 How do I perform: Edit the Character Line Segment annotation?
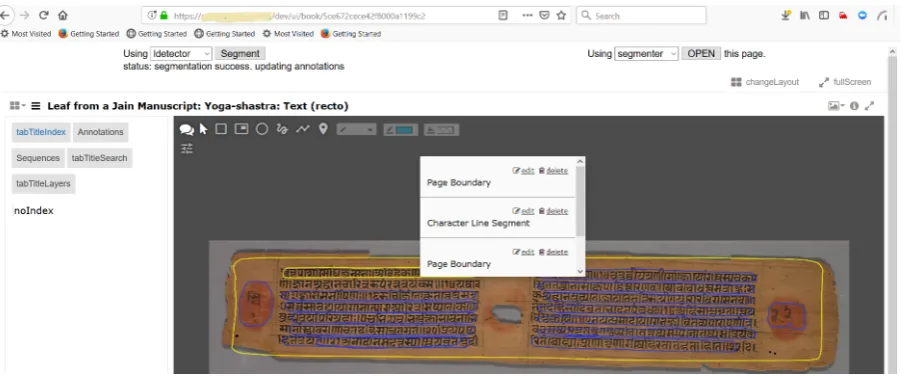click(523, 211)
